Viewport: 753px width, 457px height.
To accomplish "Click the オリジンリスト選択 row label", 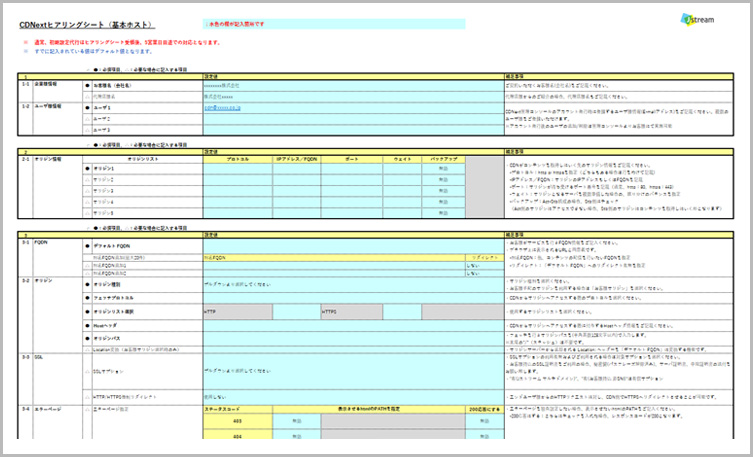I will (x=113, y=312).
